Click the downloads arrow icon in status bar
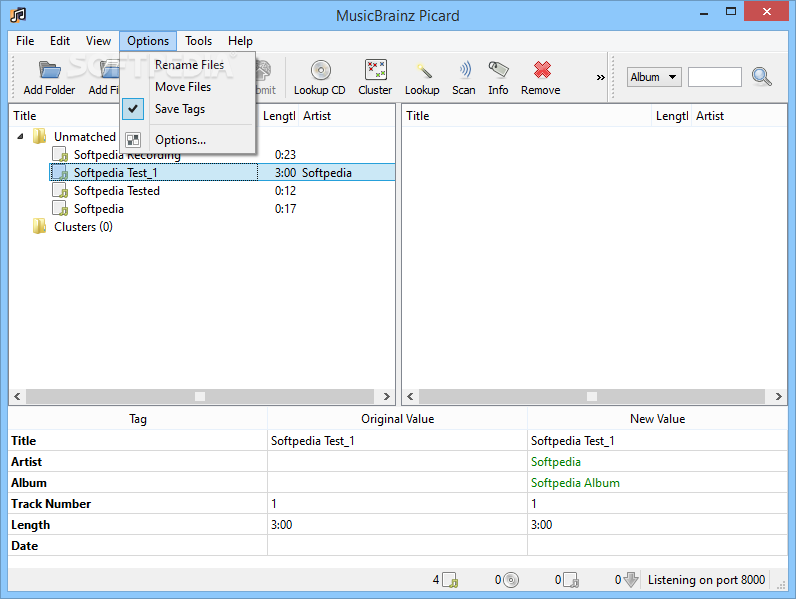This screenshot has height=599, width=796. [x=631, y=580]
